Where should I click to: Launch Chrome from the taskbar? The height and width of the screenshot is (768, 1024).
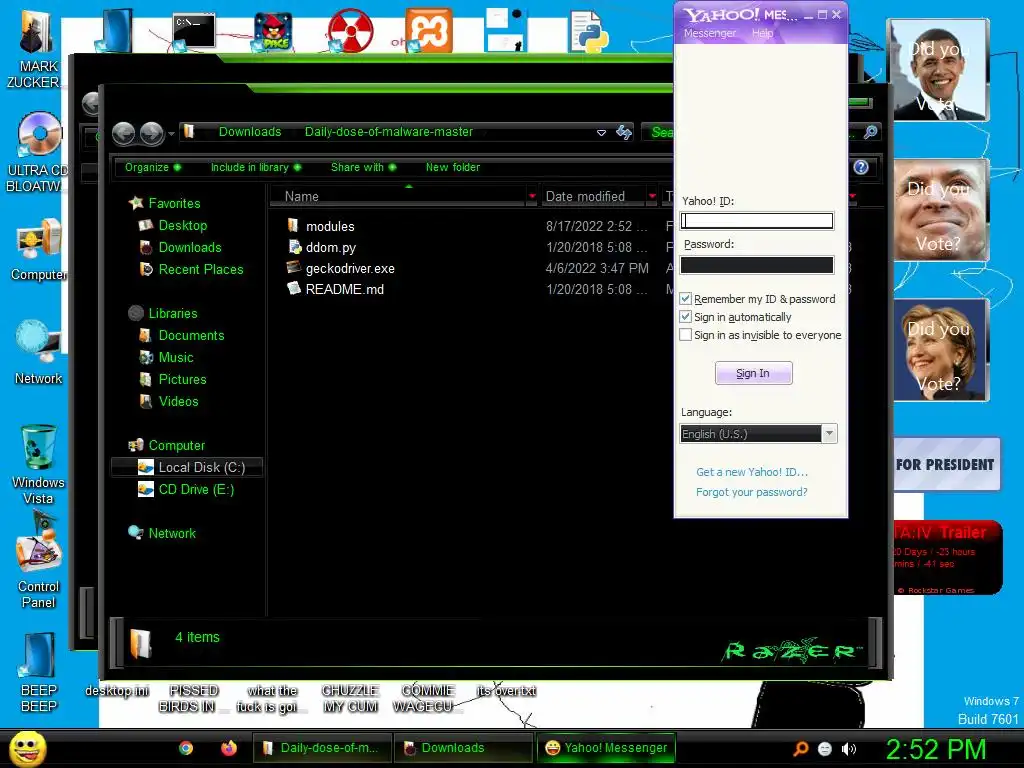pos(186,748)
